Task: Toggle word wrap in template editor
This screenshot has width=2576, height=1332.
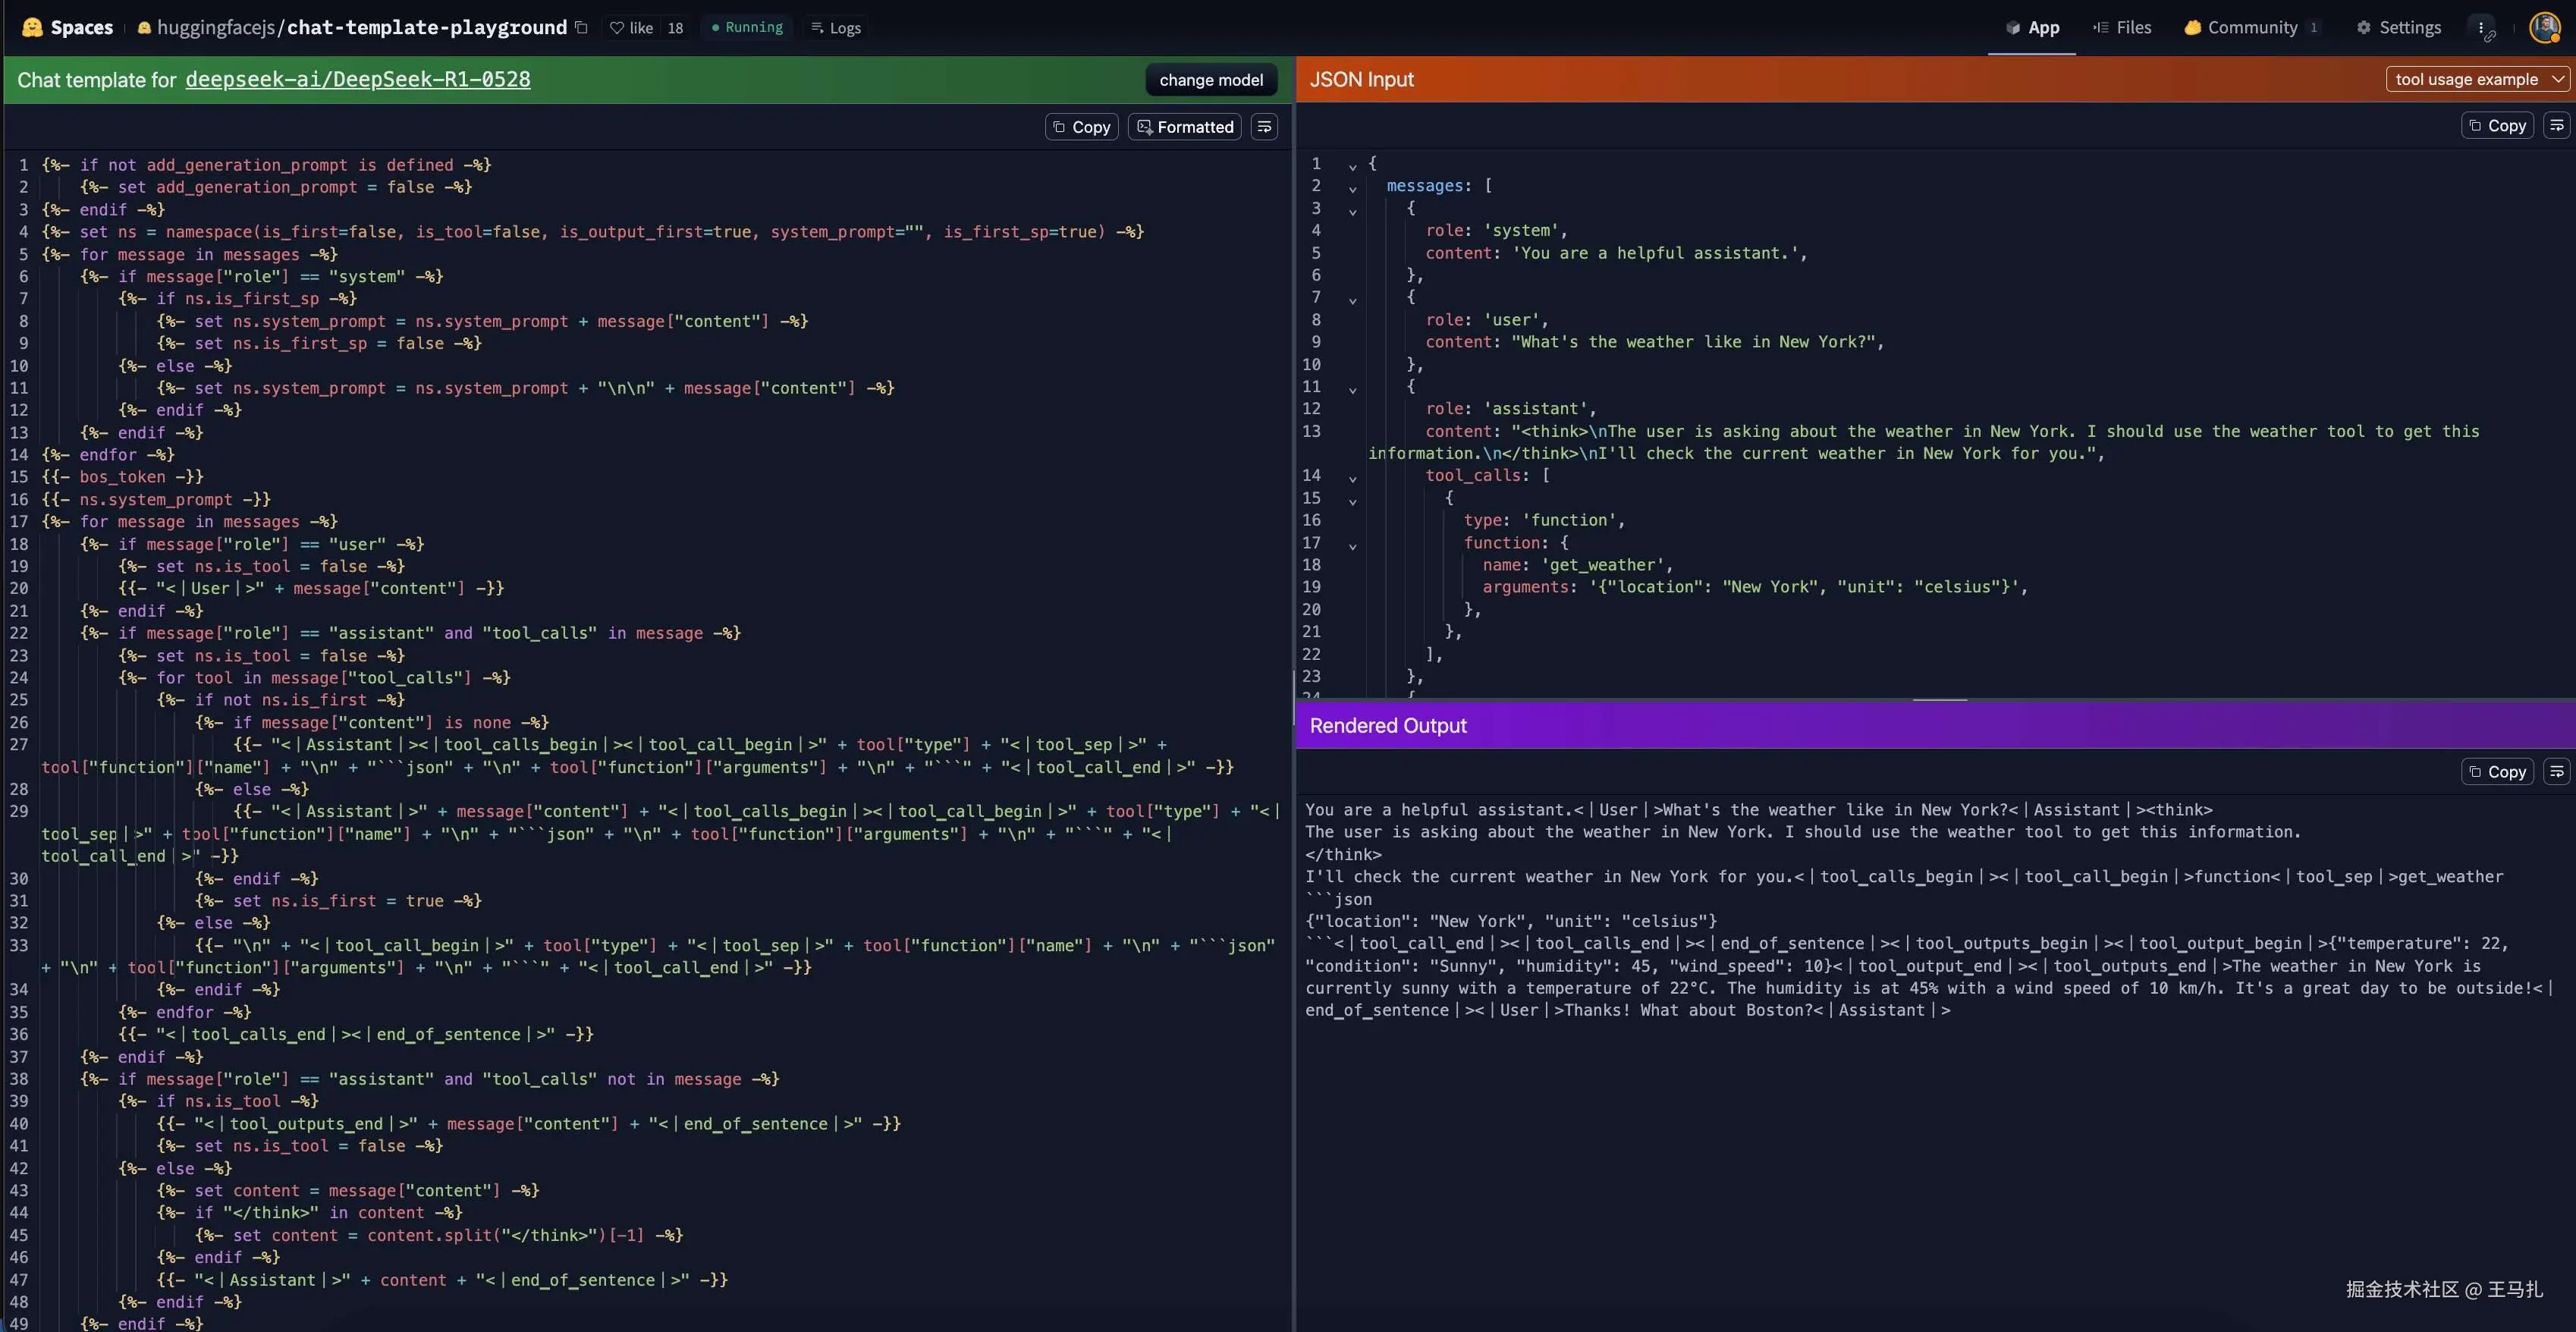Action: pyautogui.click(x=1264, y=127)
